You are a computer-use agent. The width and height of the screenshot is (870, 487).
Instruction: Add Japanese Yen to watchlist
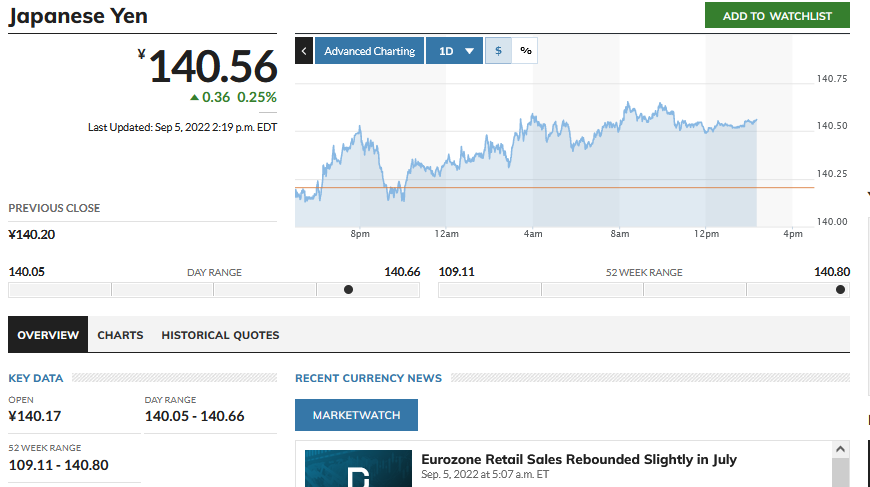click(x=777, y=16)
